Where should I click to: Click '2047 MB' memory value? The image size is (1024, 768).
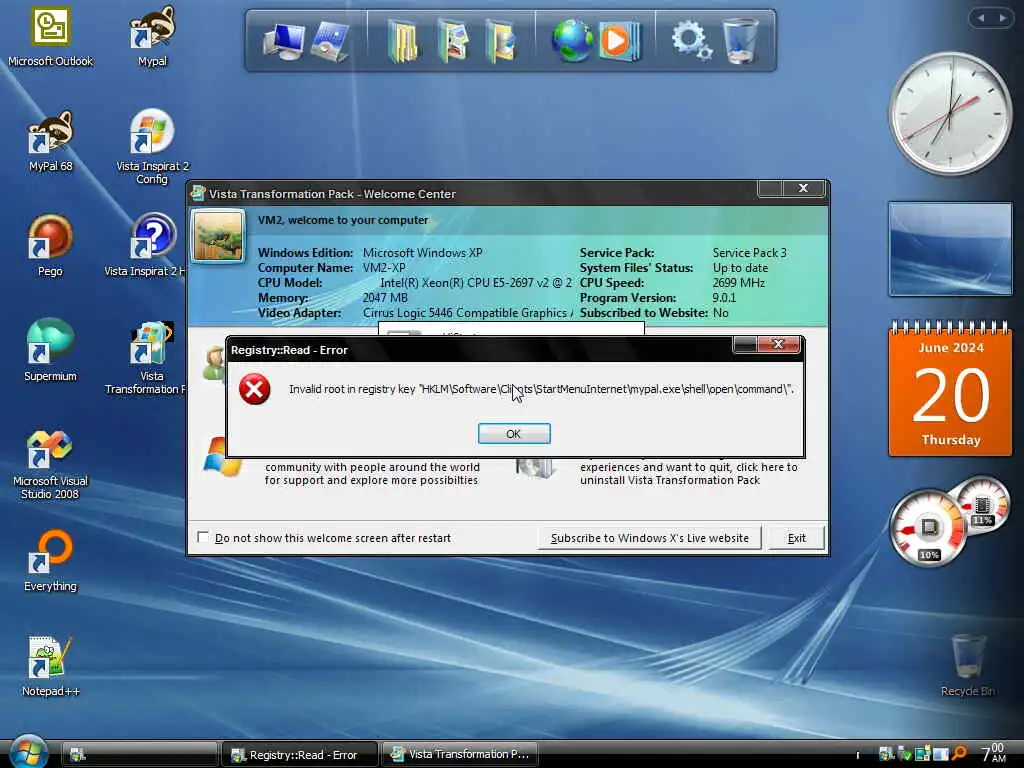pyautogui.click(x=385, y=298)
